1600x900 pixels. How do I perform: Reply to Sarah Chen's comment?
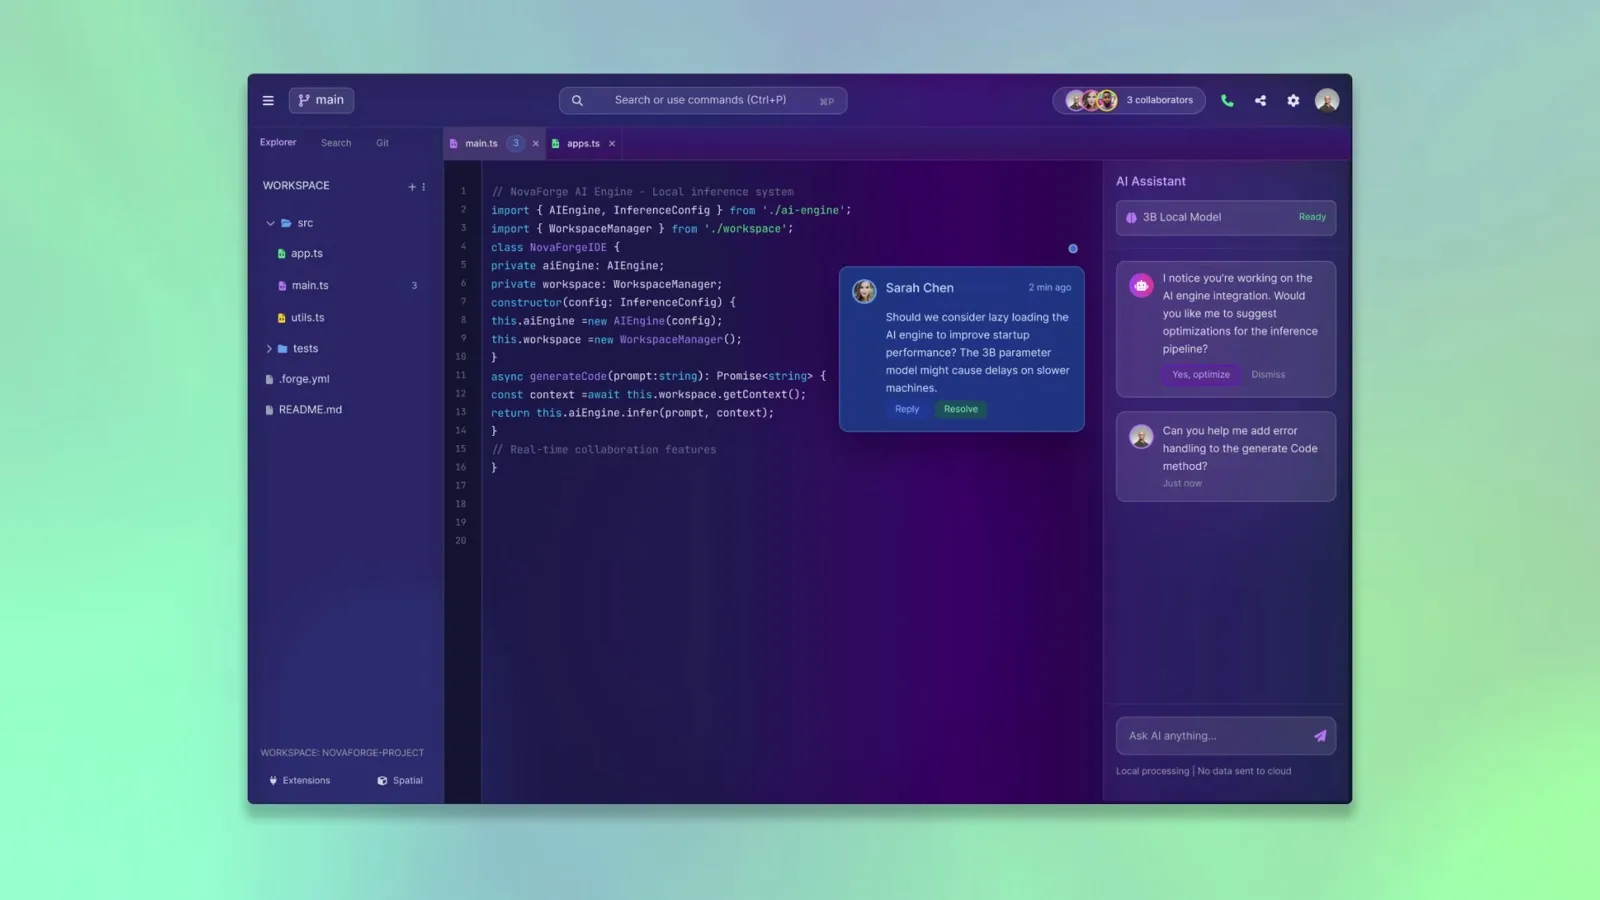click(x=907, y=409)
